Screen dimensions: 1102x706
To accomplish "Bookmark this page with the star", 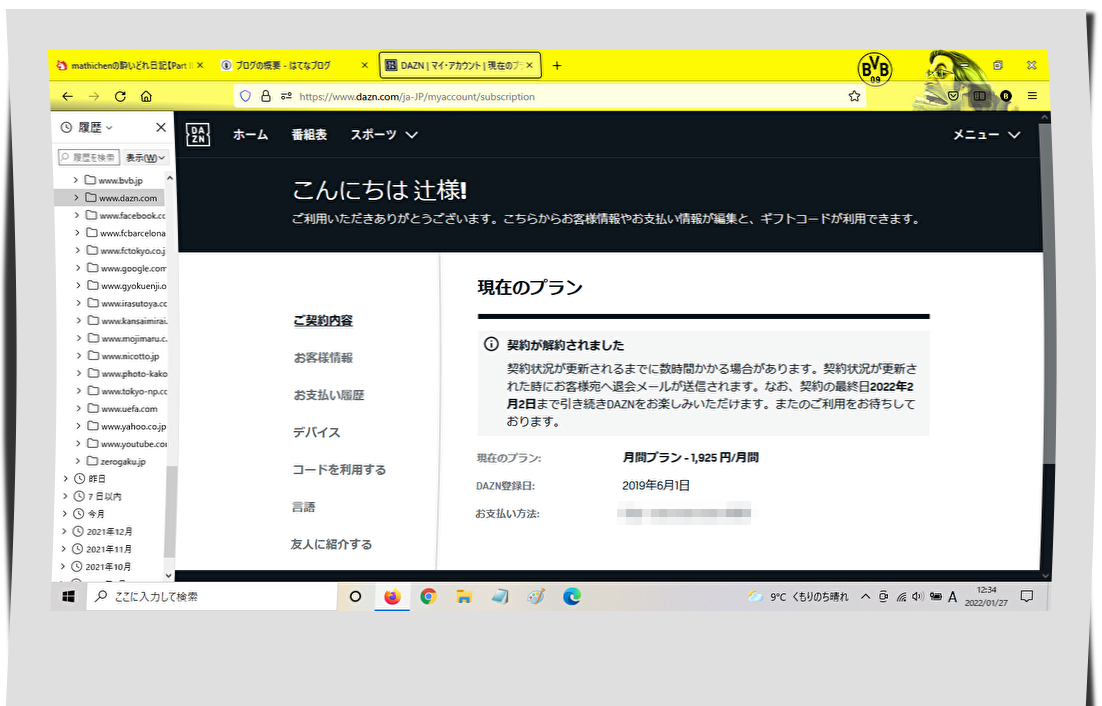I will [854, 96].
